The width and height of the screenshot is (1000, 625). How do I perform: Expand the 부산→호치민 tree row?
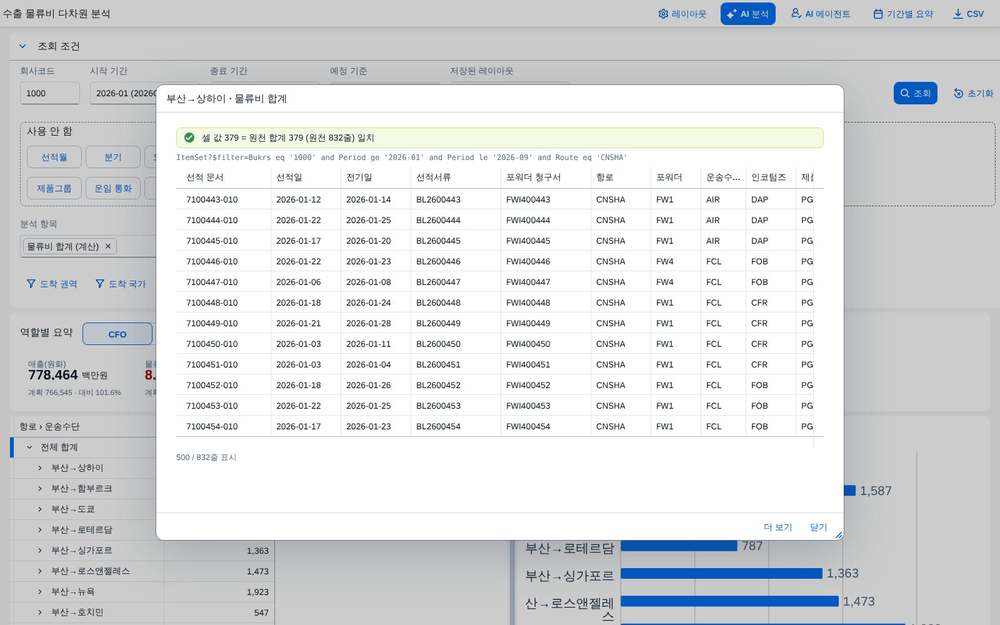tap(40, 612)
